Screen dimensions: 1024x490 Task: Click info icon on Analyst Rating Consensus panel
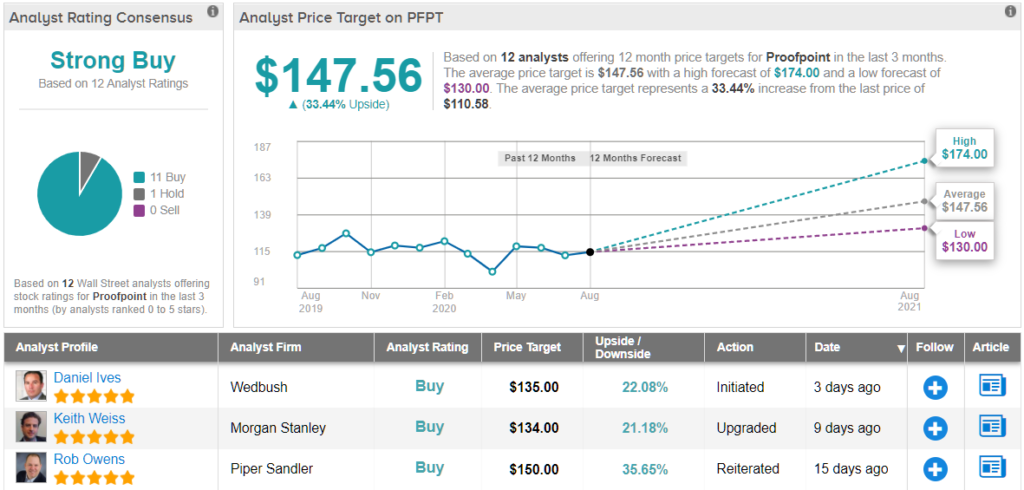(212, 11)
